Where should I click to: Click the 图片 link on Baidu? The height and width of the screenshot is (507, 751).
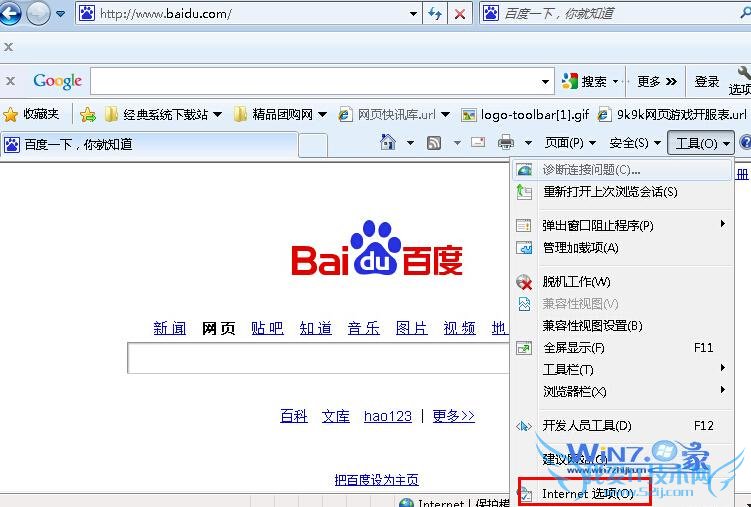411,328
